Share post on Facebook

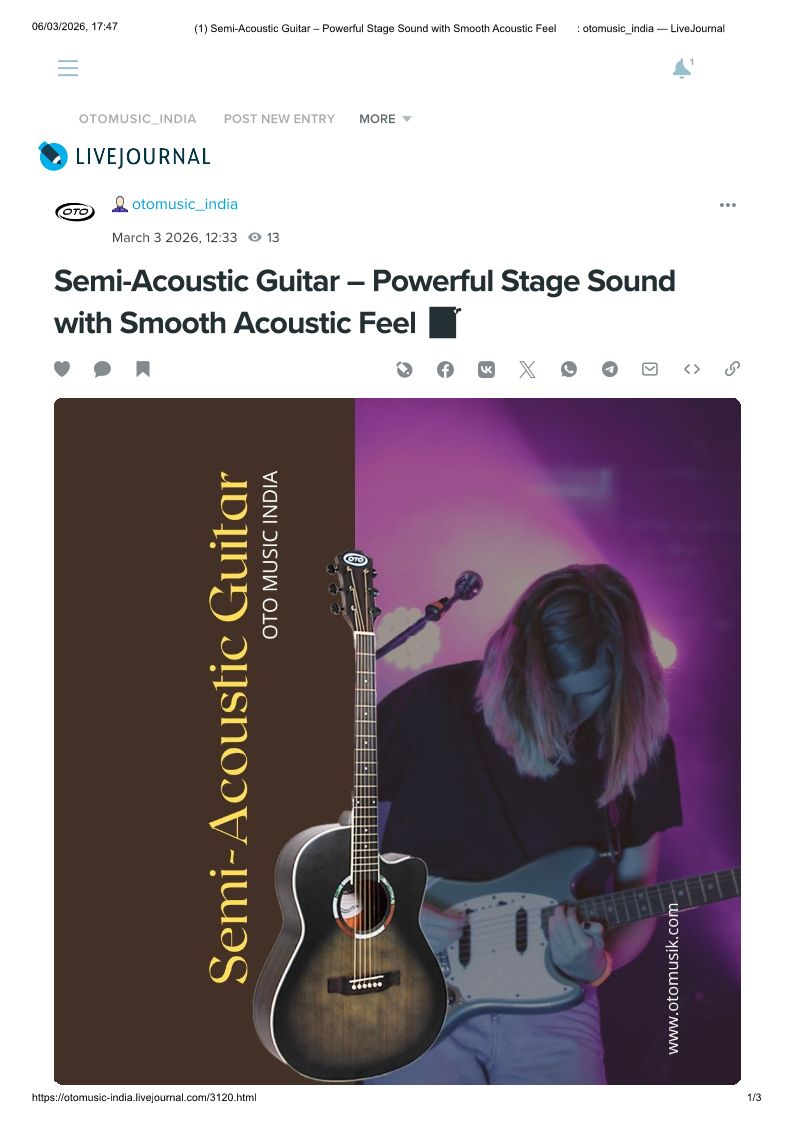click(x=446, y=369)
